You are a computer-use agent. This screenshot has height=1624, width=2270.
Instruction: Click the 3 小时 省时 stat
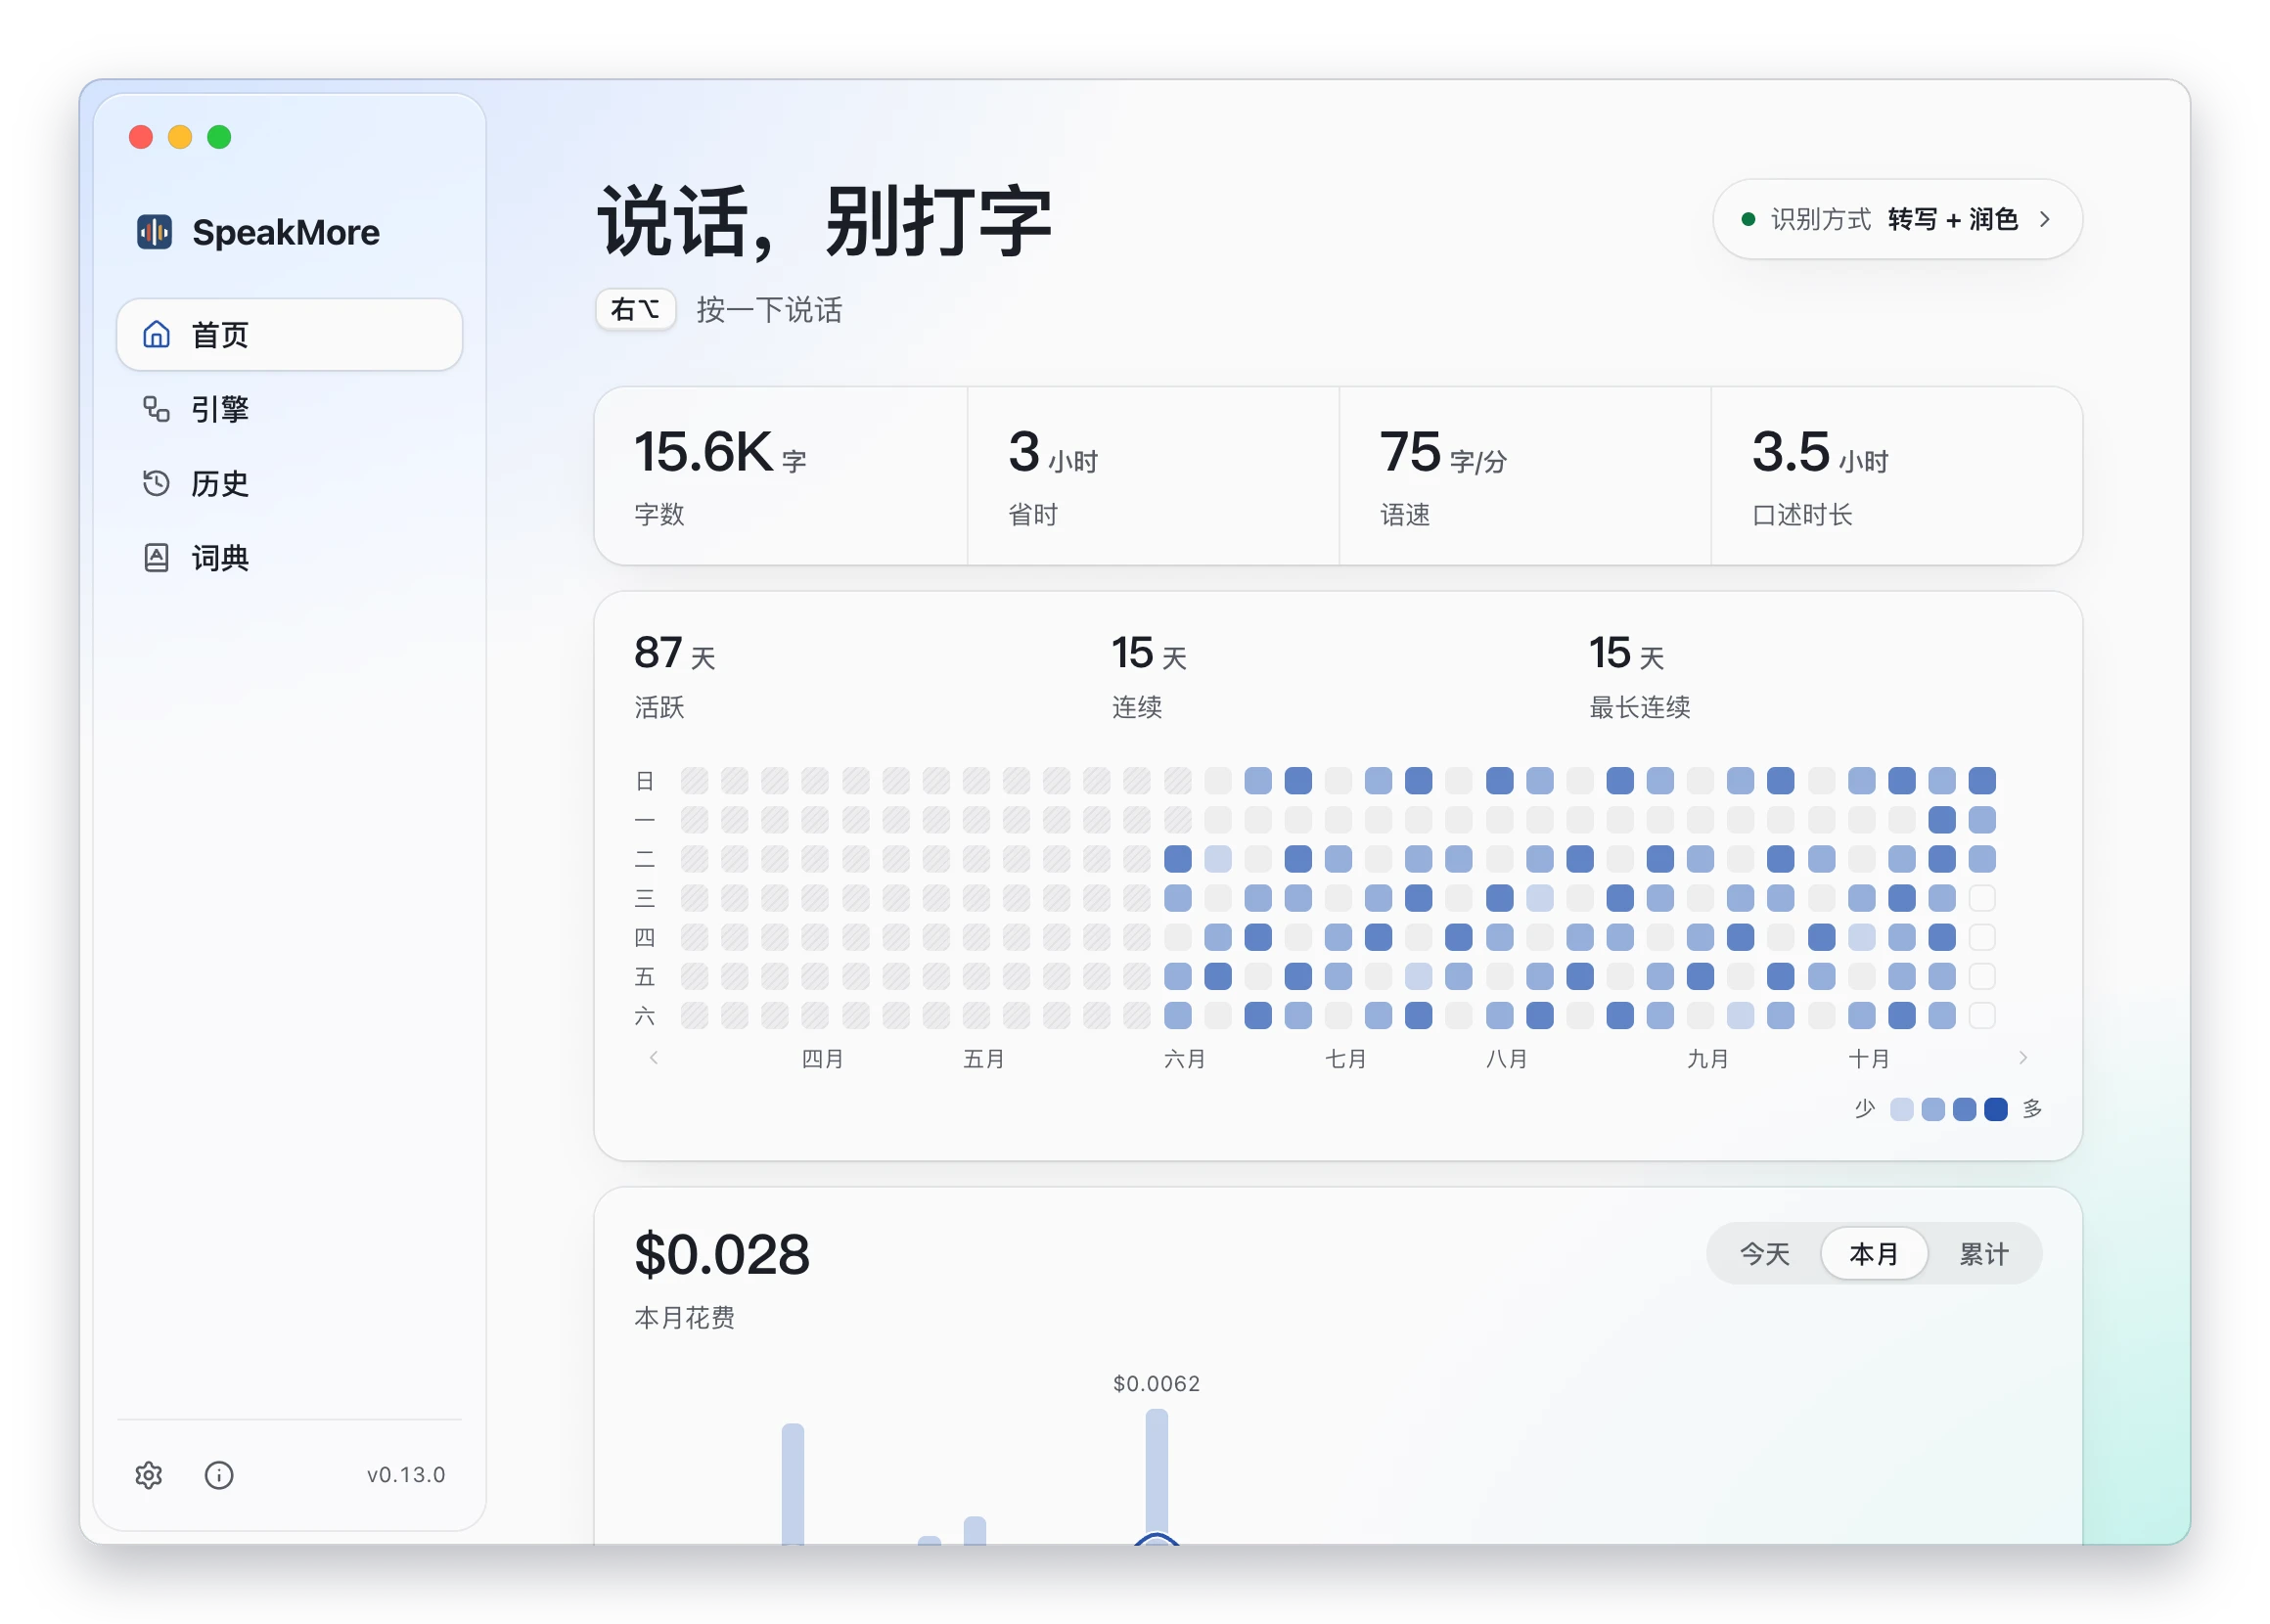(1153, 476)
